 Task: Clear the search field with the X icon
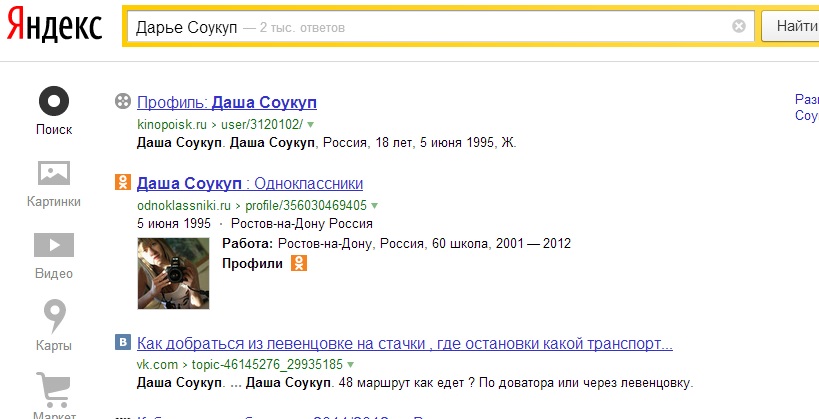[x=739, y=26]
